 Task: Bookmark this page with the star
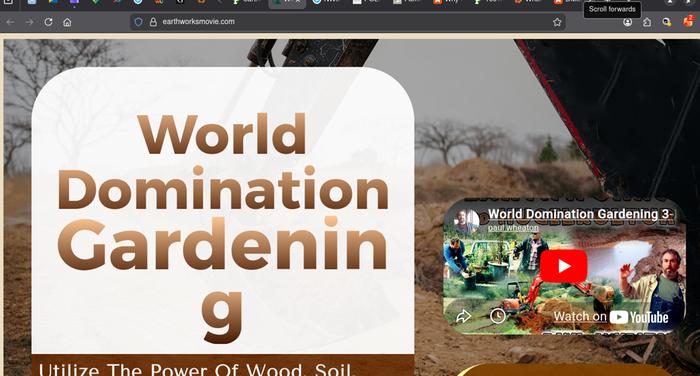click(557, 22)
